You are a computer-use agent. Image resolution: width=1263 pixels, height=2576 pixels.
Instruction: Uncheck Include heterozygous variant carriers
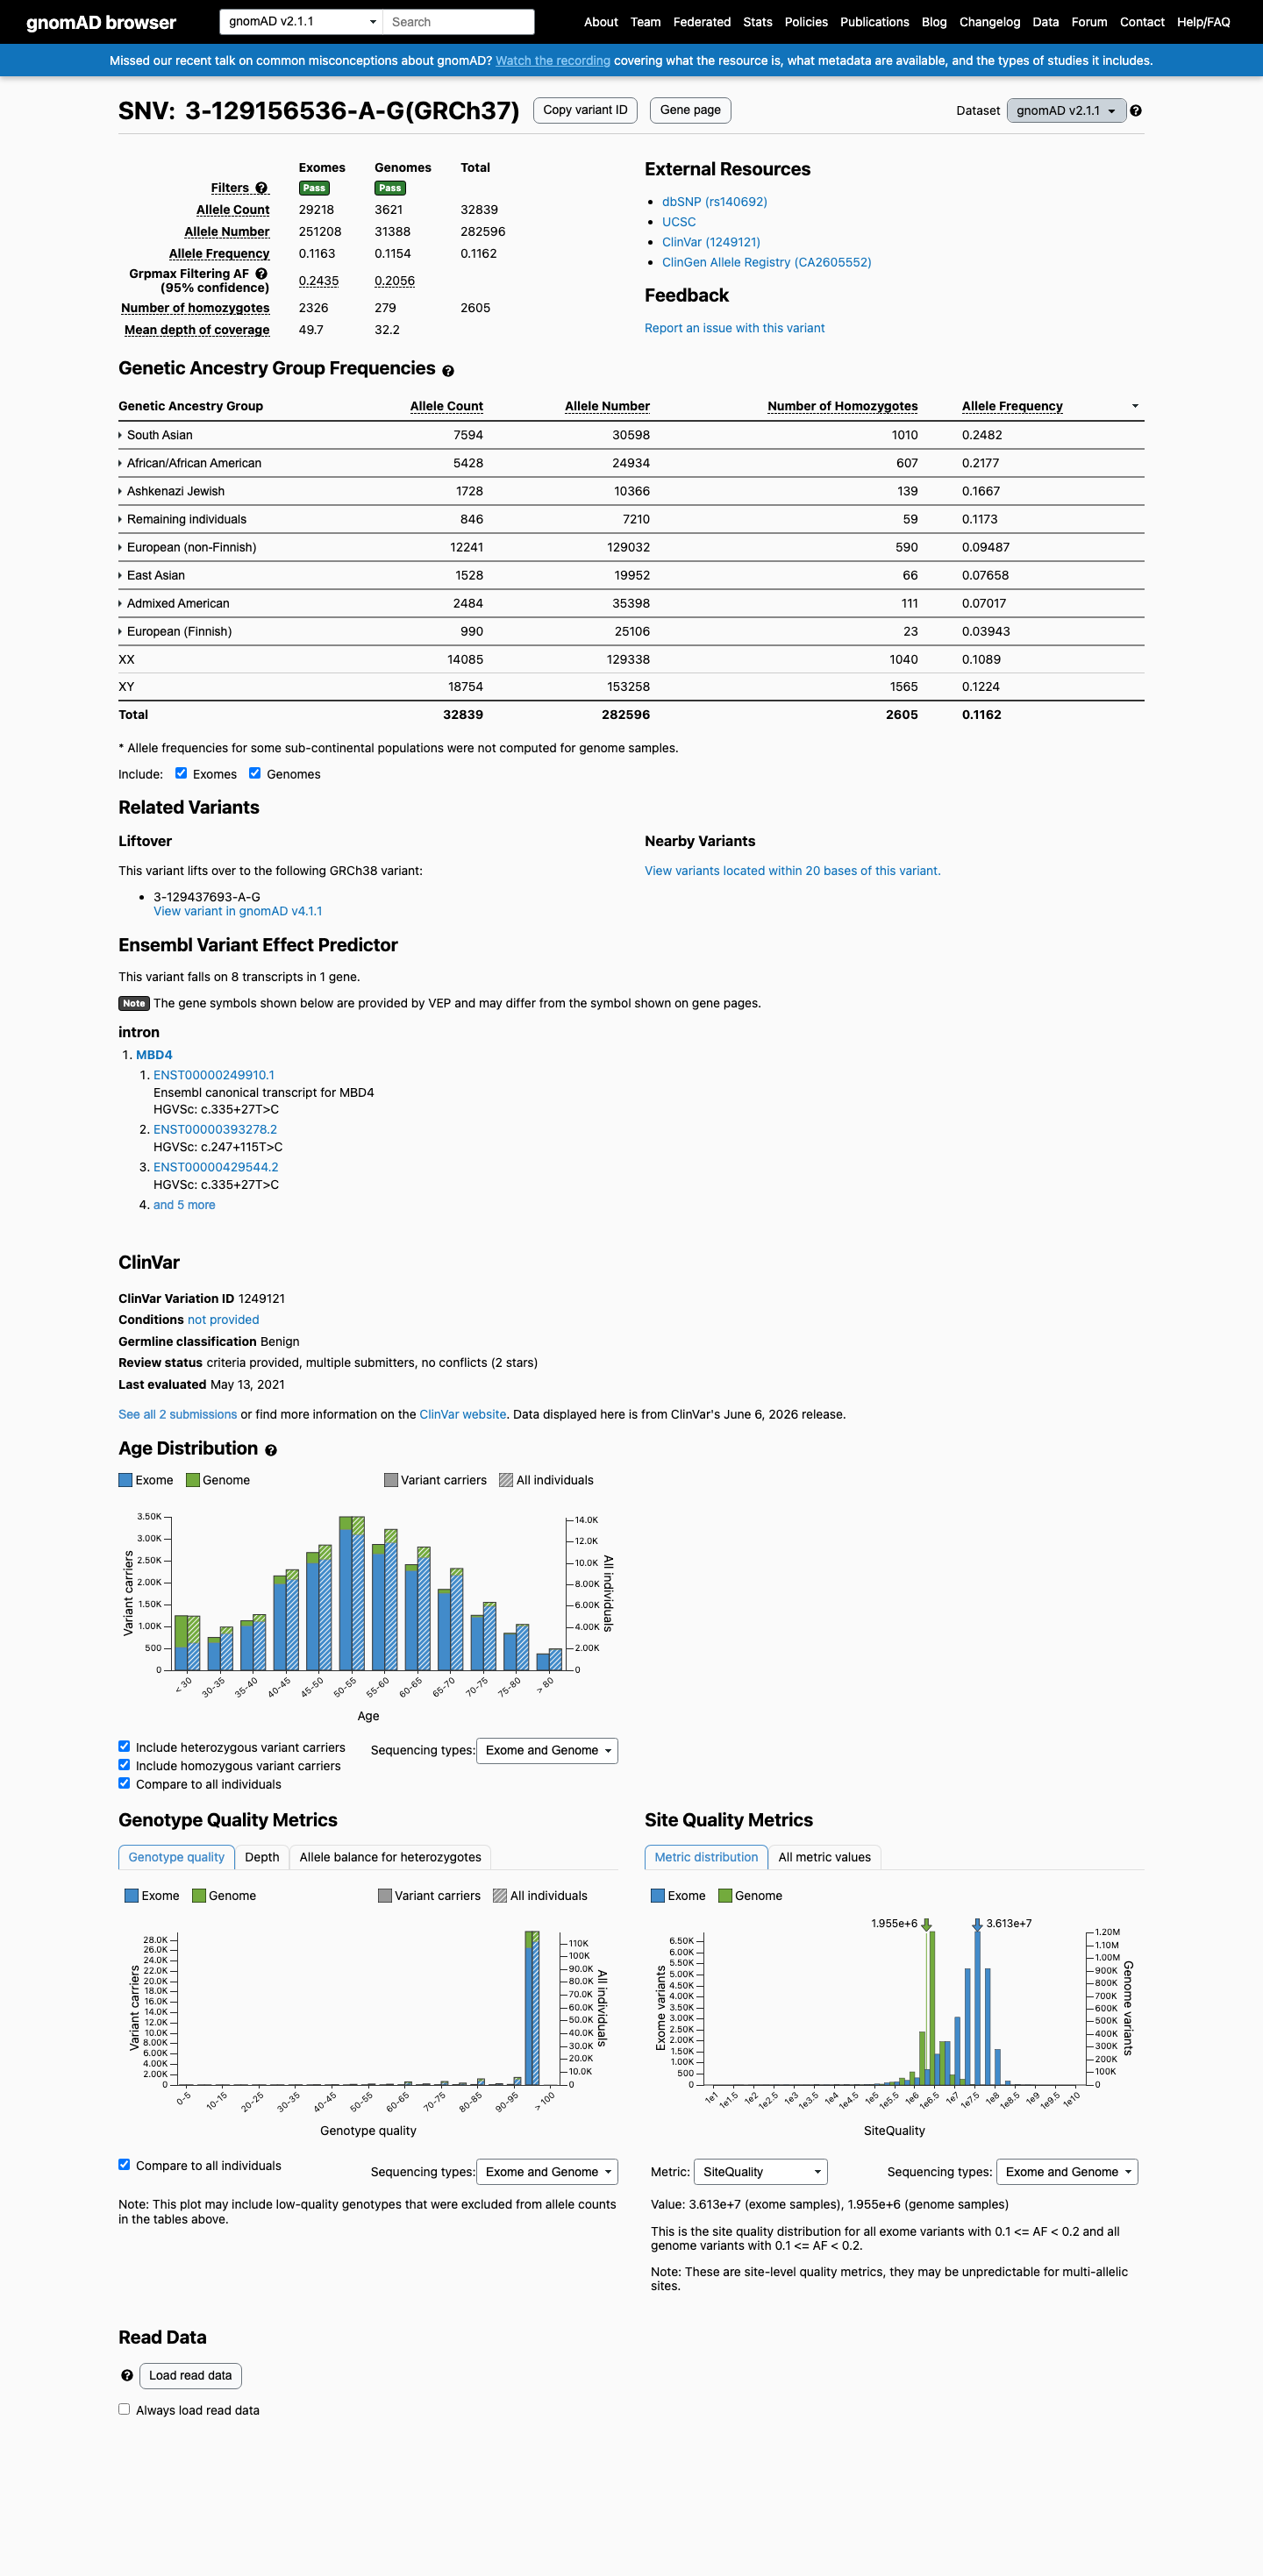pos(124,1746)
